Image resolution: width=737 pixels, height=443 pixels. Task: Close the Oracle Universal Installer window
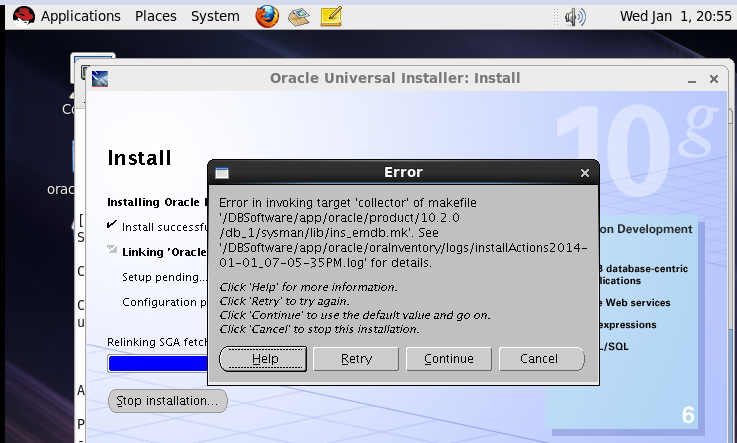point(713,79)
